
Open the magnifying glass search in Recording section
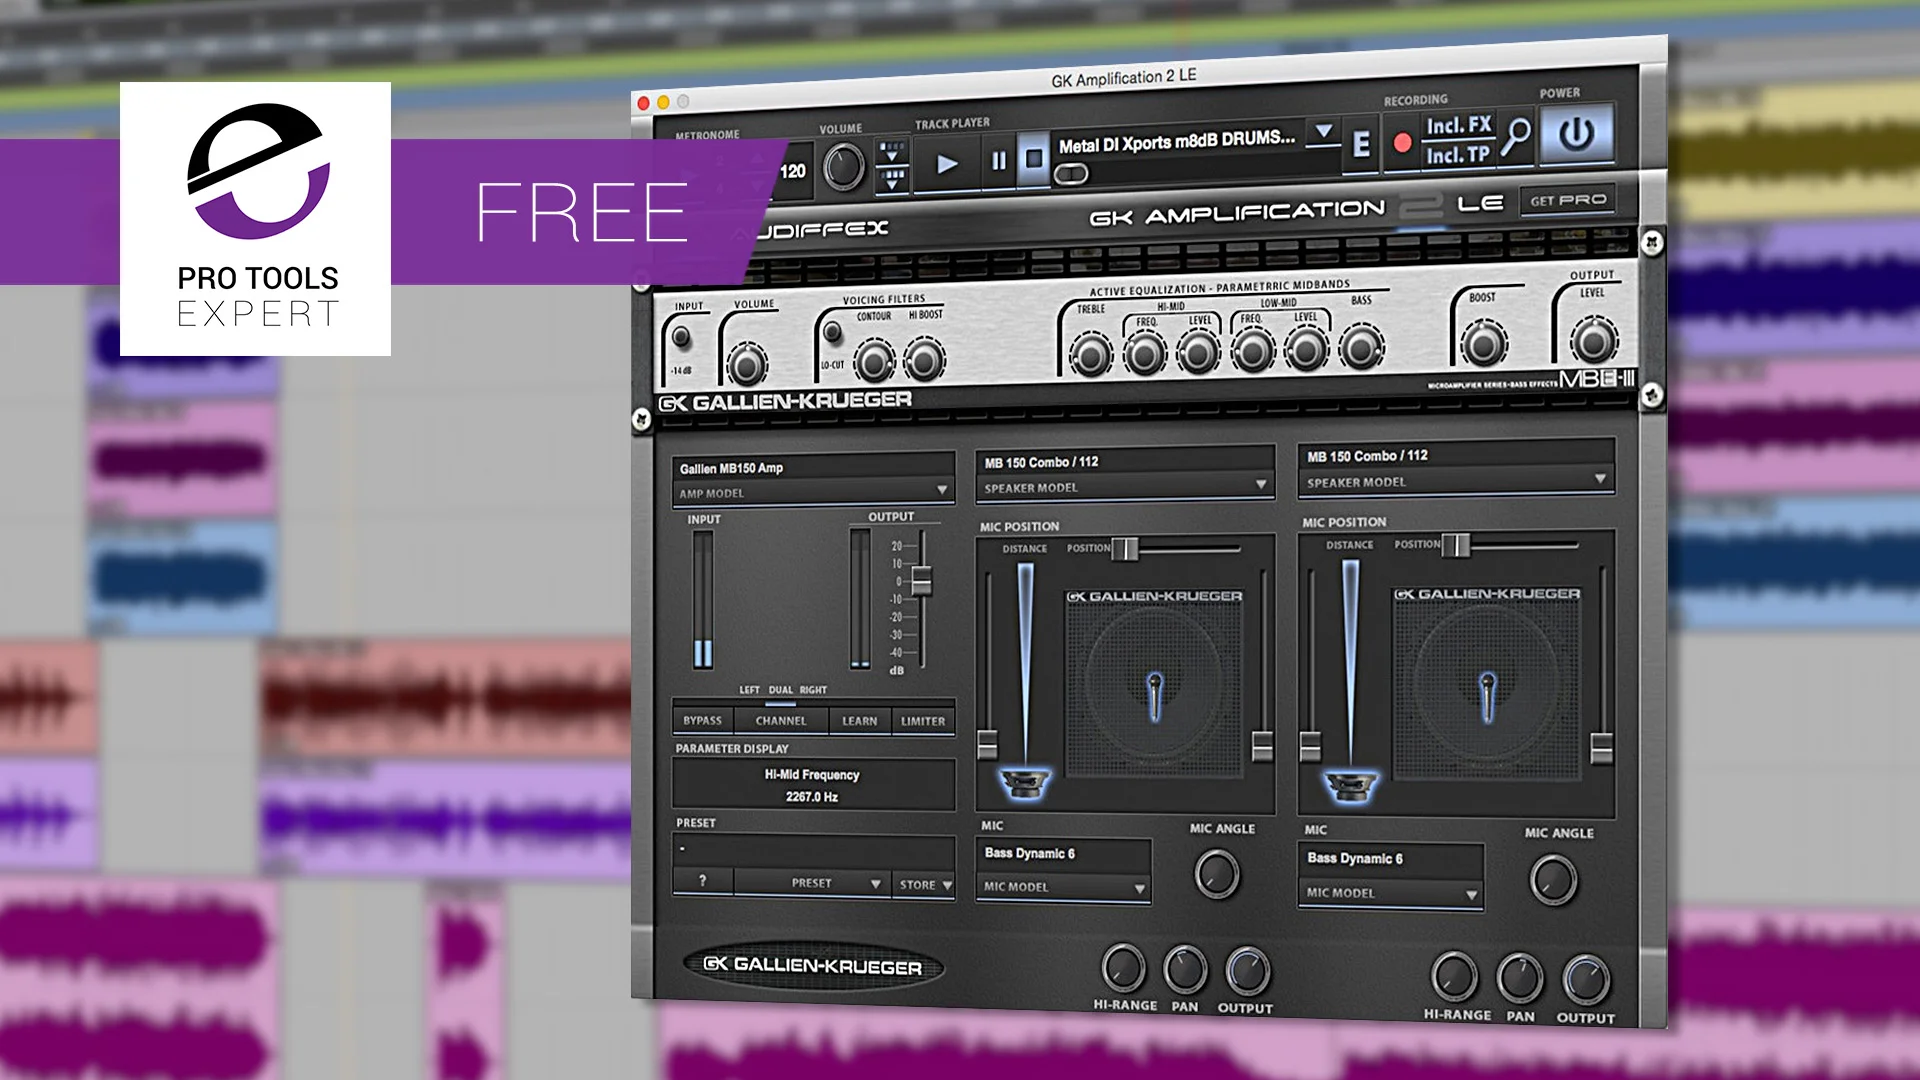coord(1516,136)
